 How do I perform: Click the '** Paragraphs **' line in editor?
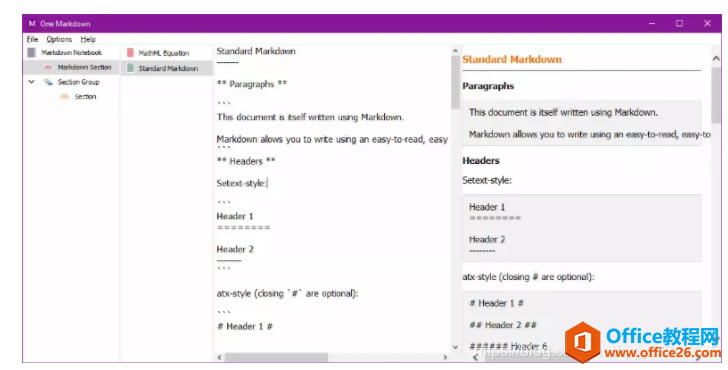pyautogui.click(x=252, y=84)
